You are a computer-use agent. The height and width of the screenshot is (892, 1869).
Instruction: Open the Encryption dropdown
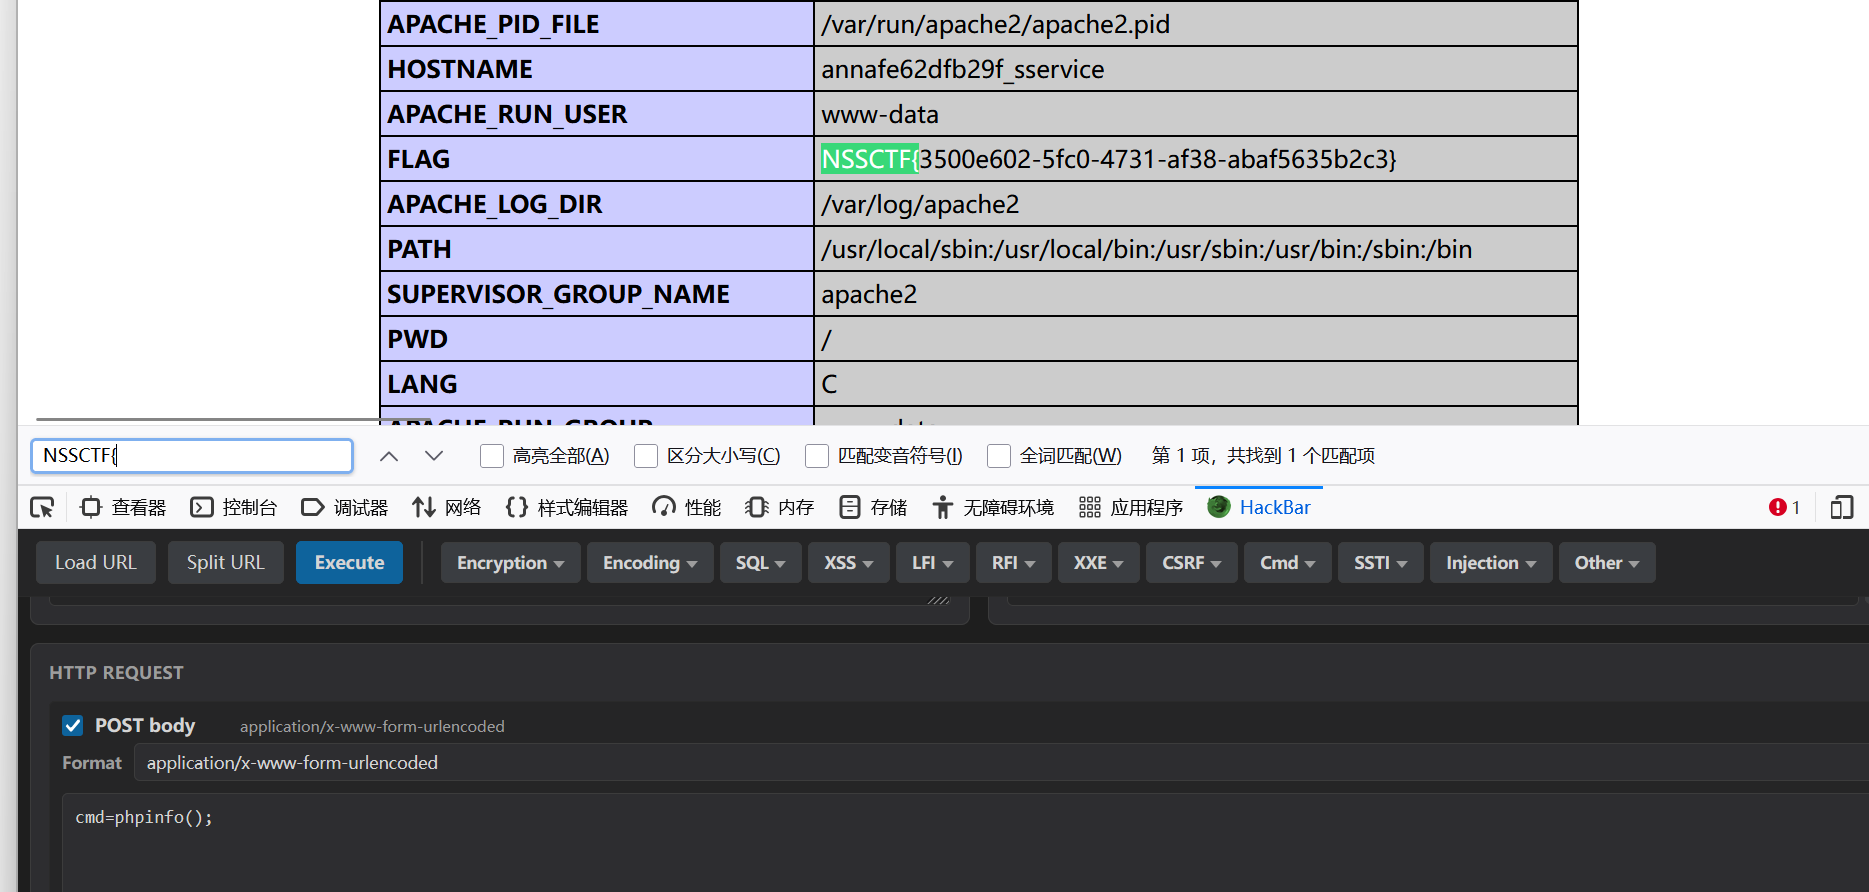click(x=511, y=563)
